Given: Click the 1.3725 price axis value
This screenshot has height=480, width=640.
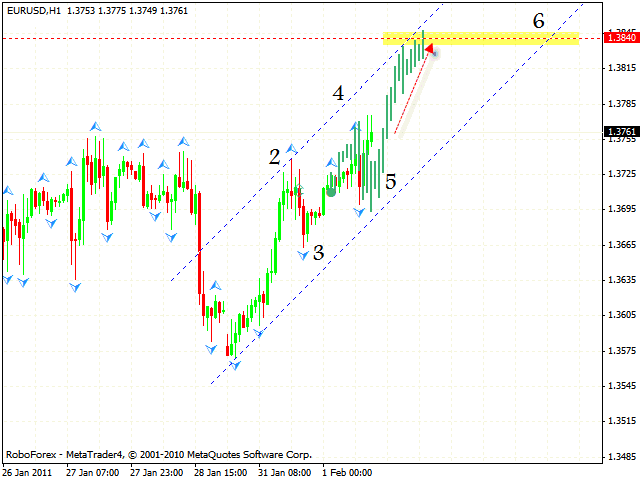Looking at the screenshot, I should point(622,174).
